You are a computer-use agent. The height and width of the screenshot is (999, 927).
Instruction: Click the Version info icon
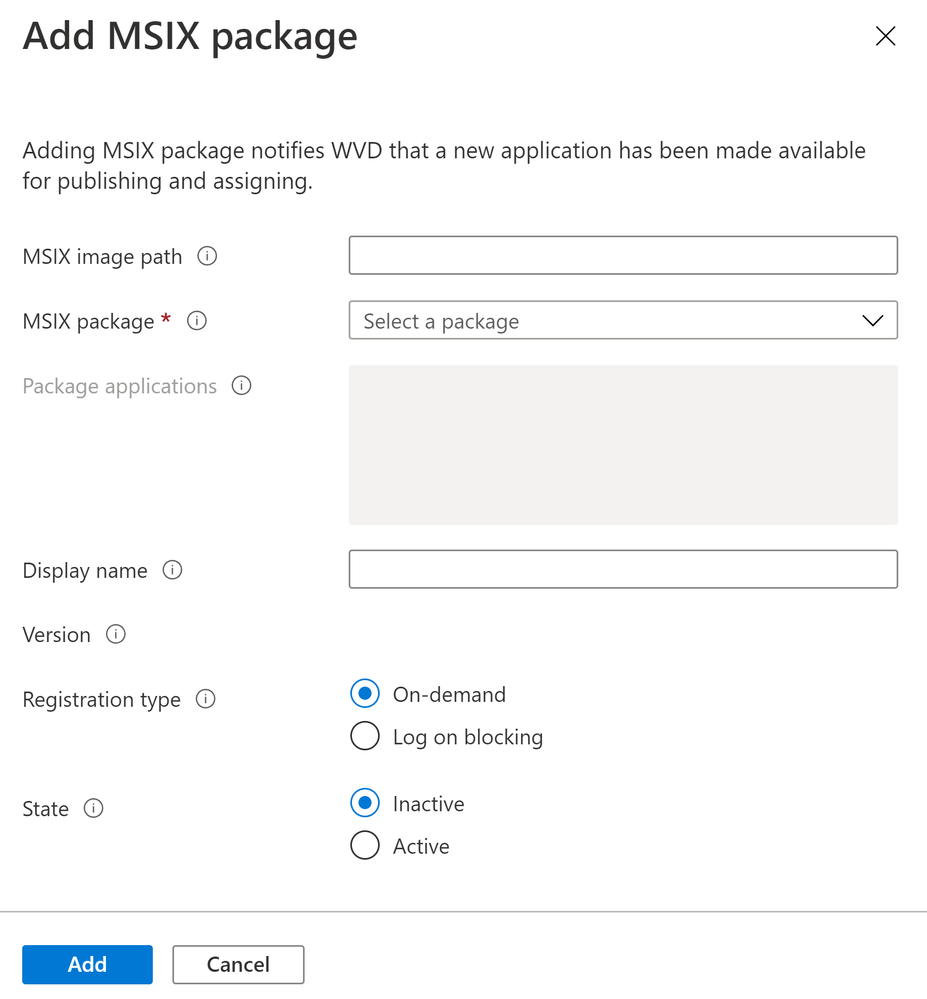(x=116, y=634)
